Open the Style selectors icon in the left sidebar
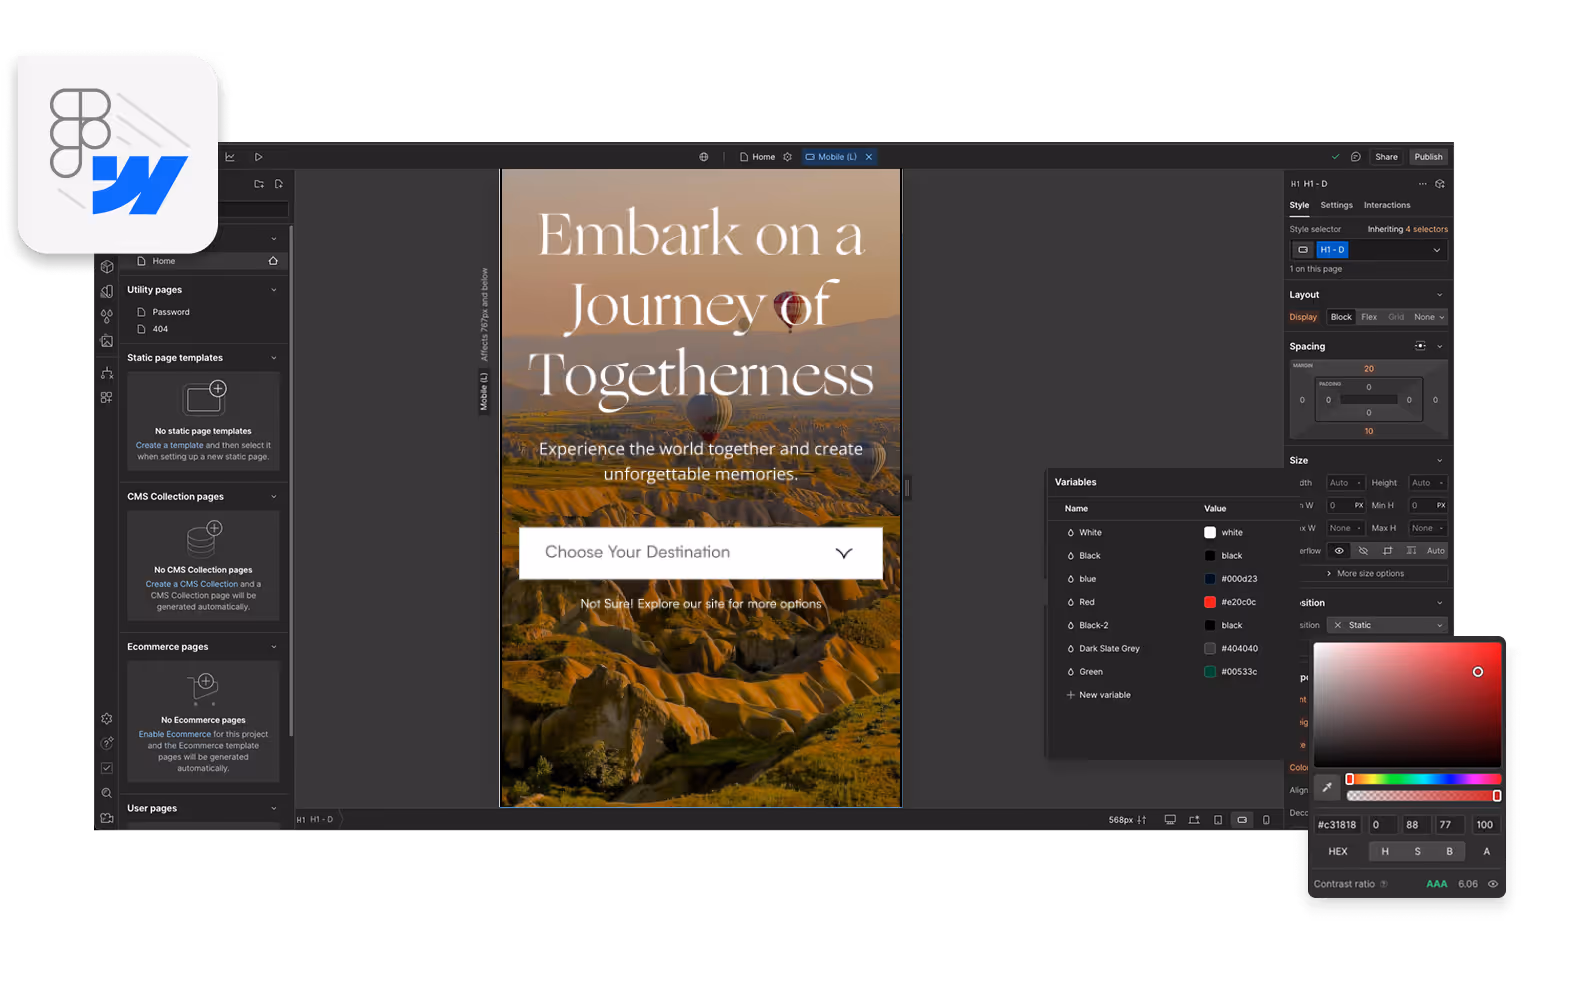The width and height of the screenshot is (1582, 990). (x=107, y=291)
